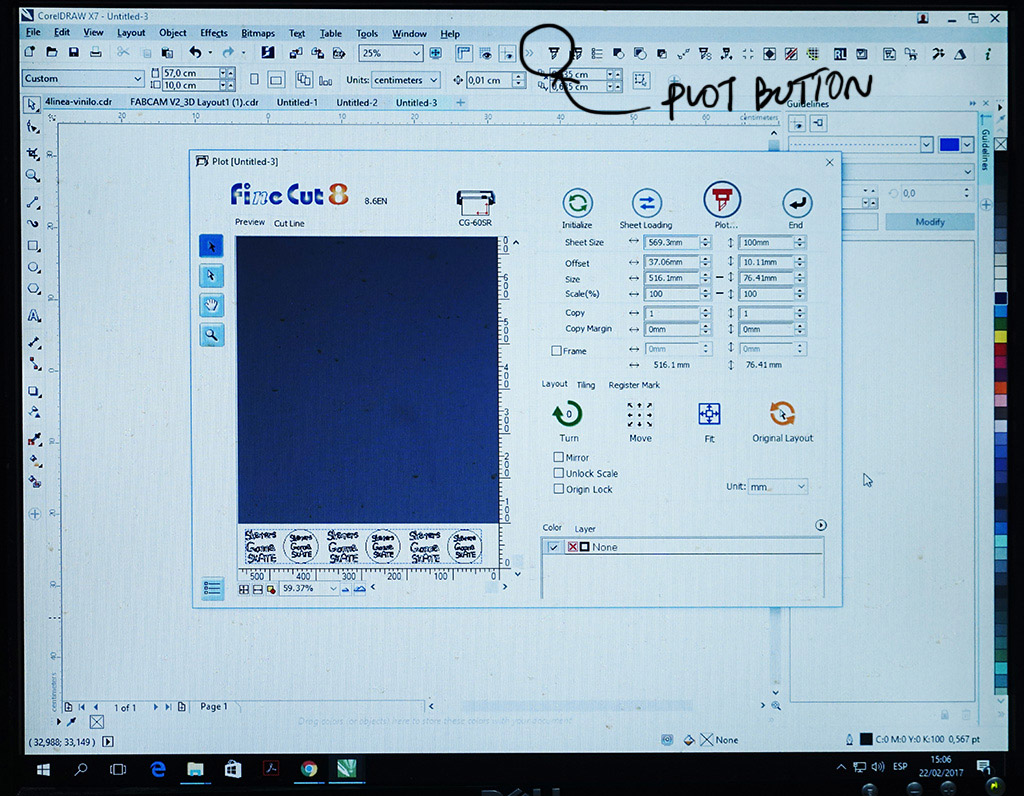
Task: Click the red Plot icon in FineCut dialog
Action: point(722,200)
